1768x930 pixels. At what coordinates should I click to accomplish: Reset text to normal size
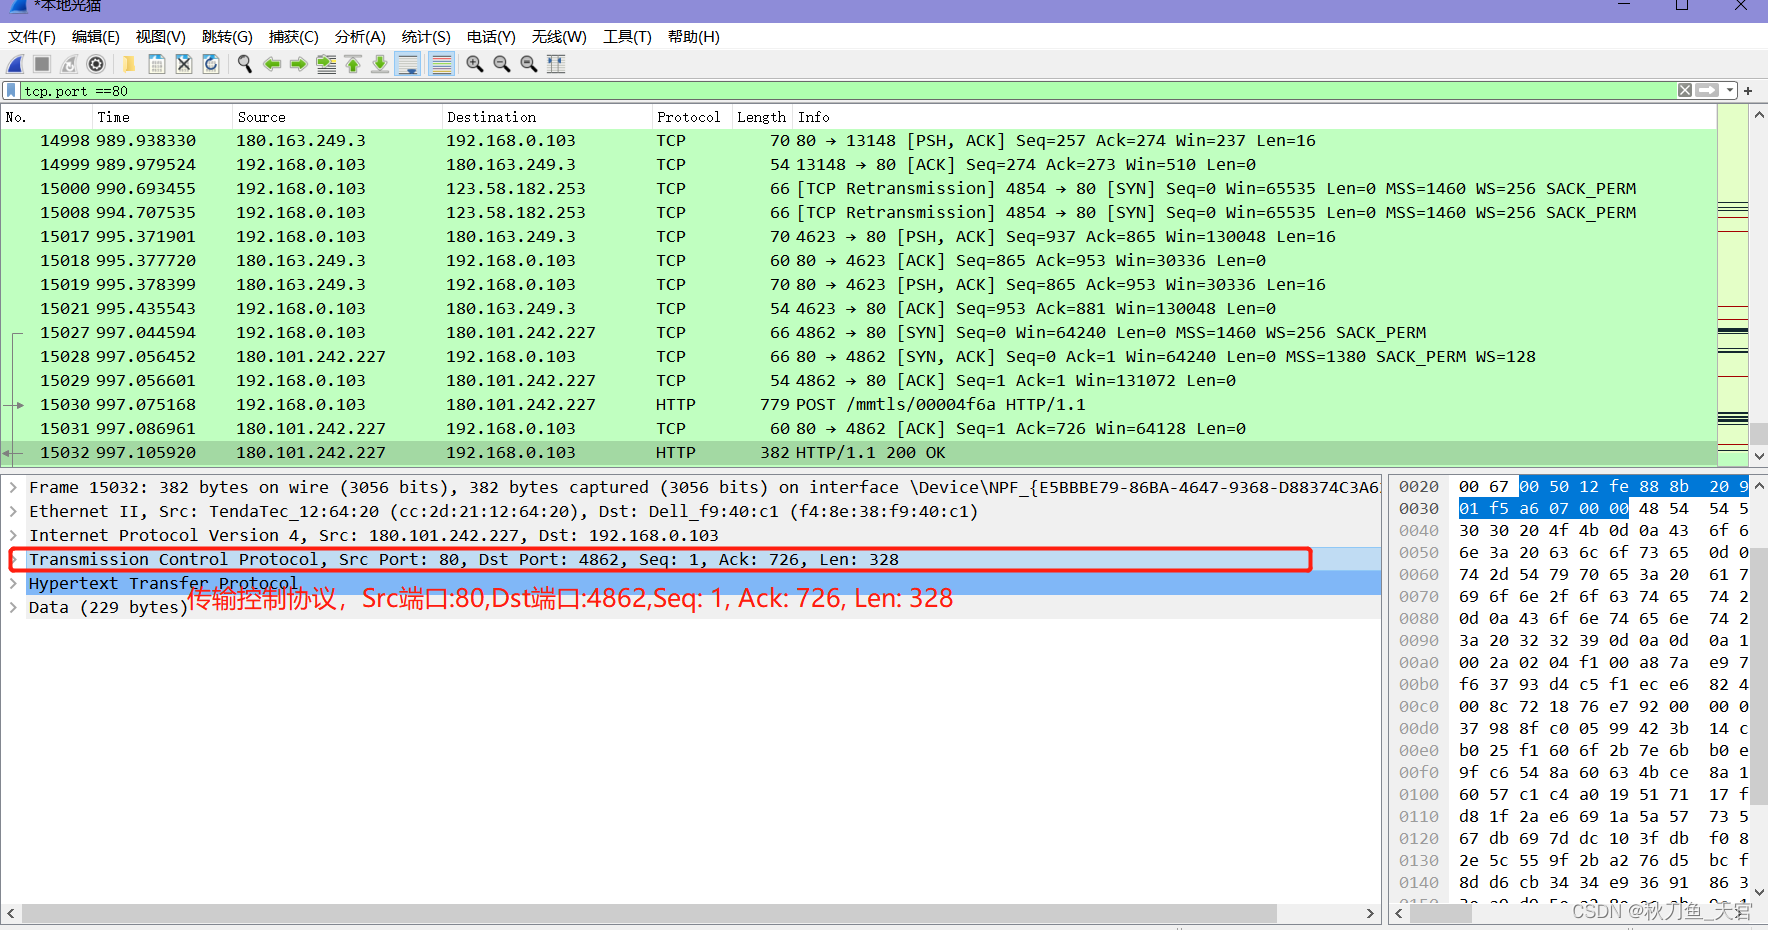pos(529,64)
